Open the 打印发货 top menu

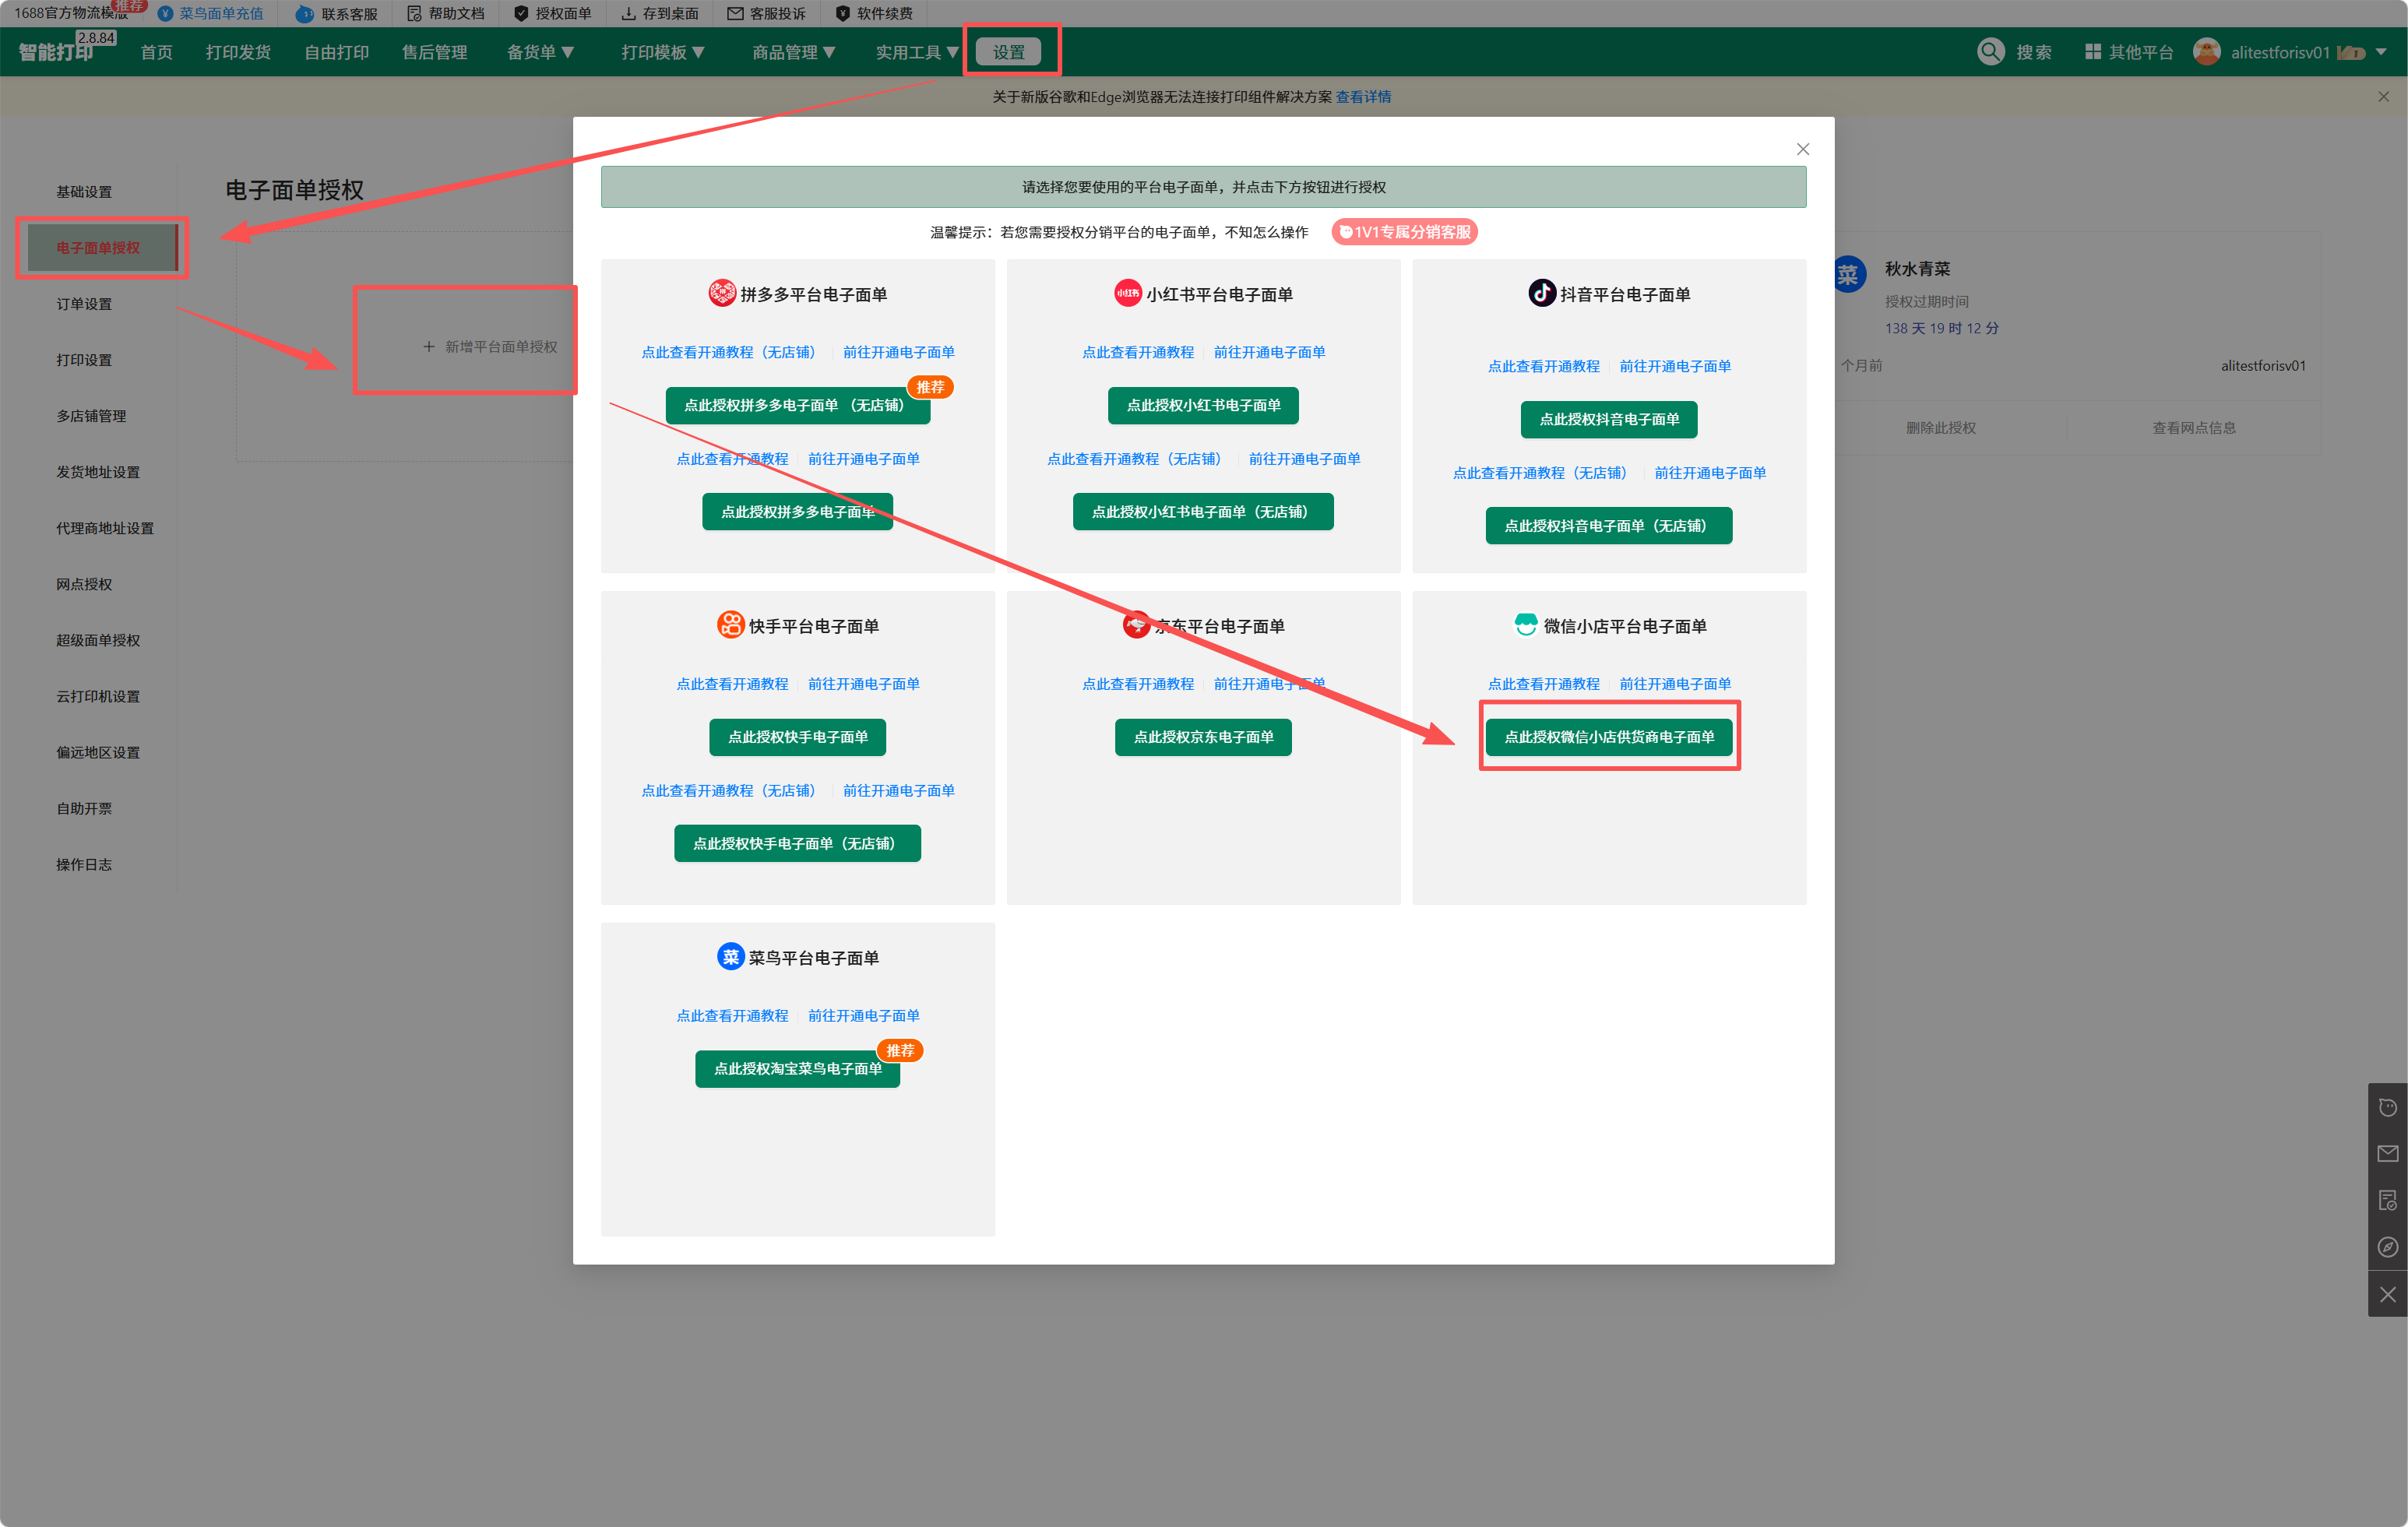pyautogui.click(x=238, y=52)
